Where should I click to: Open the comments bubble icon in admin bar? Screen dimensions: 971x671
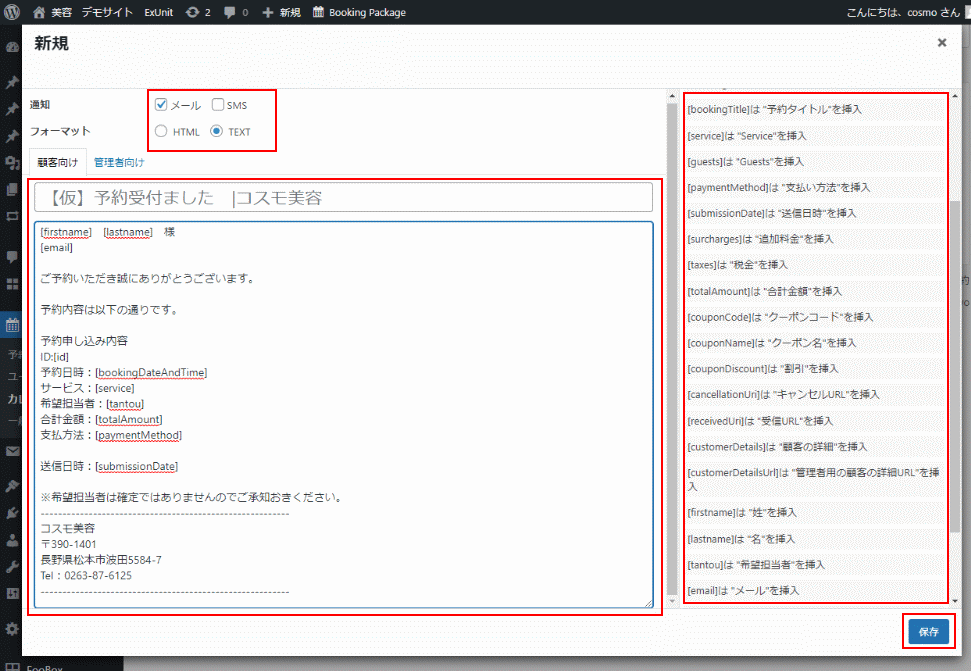click(231, 13)
